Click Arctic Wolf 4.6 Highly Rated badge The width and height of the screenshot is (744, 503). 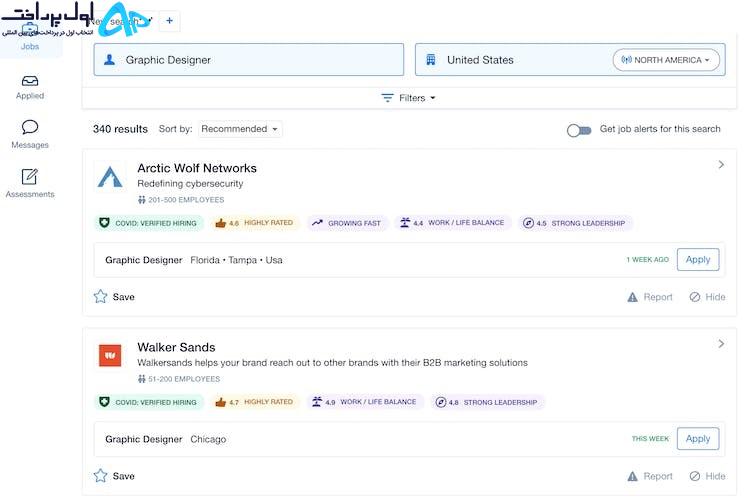coord(254,223)
